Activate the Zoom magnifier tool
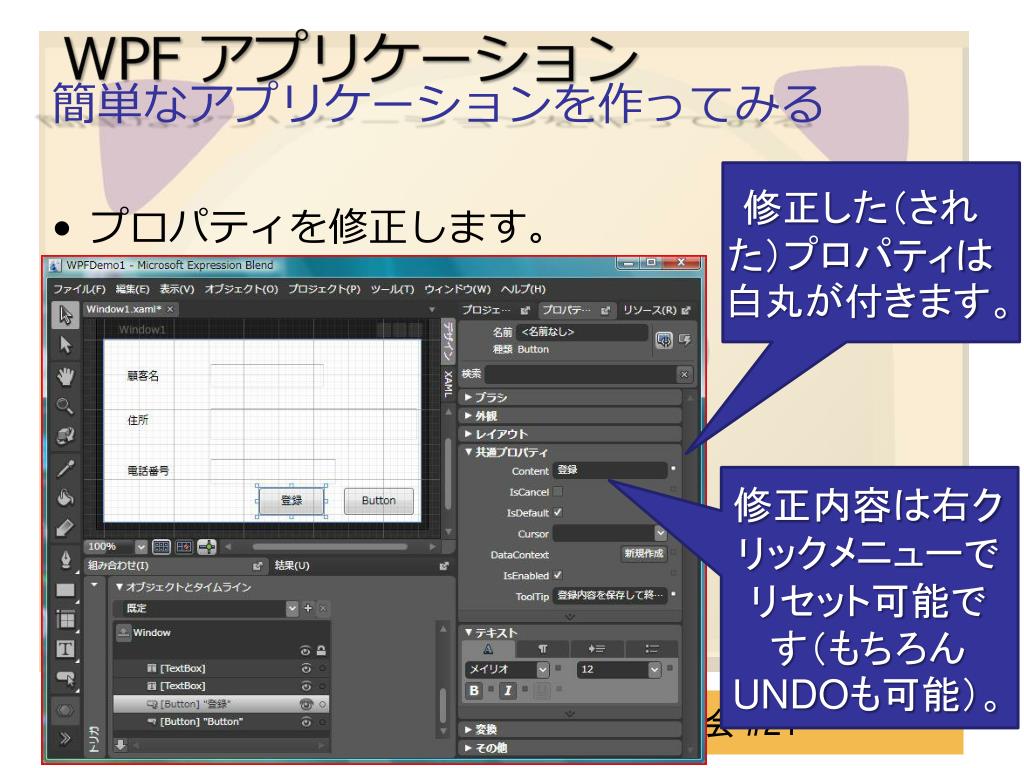1024x768 pixels. [x=65, y=406]
